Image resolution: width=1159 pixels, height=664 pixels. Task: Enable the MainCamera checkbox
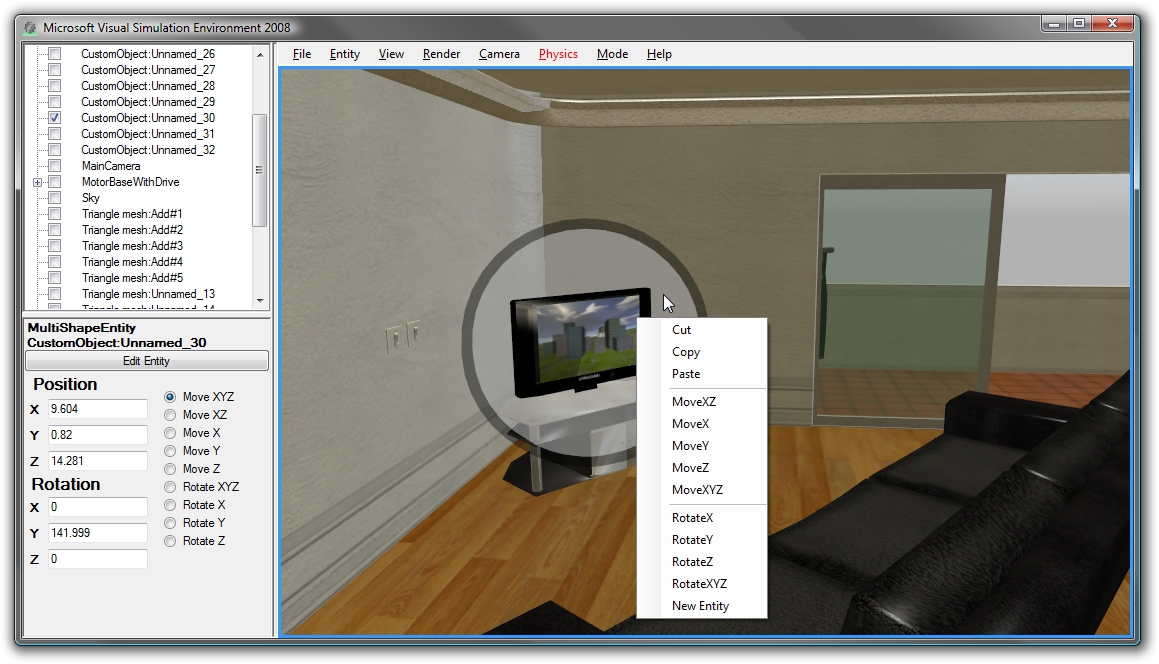pos(53,165)
